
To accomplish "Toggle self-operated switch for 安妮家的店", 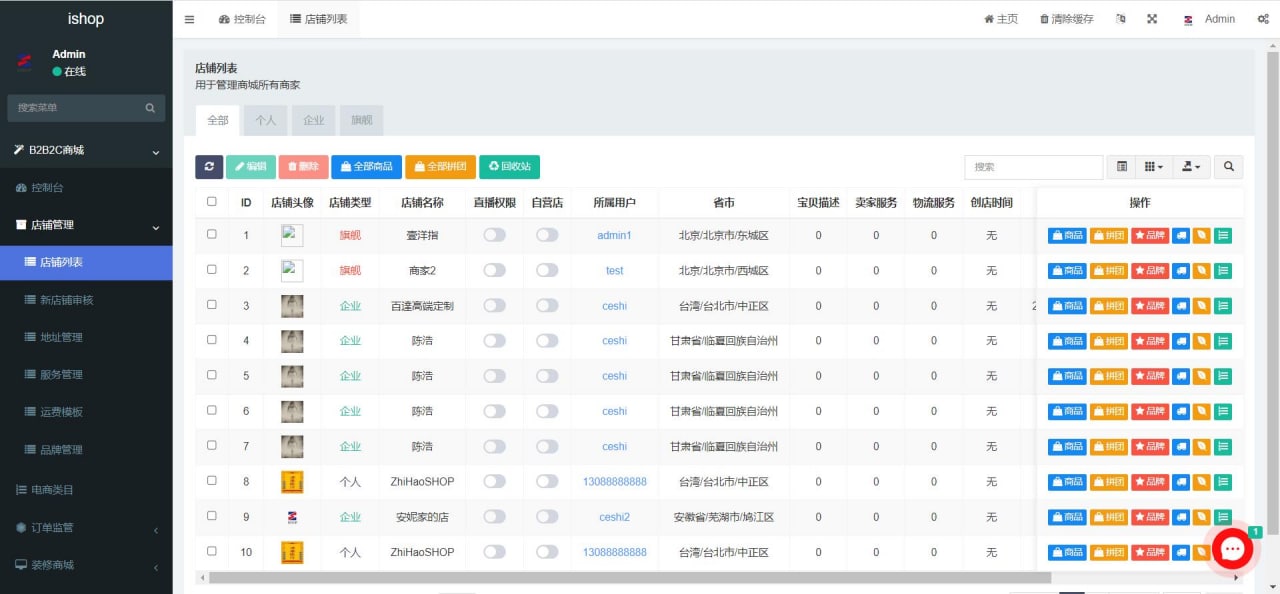I will pos(546,517).
